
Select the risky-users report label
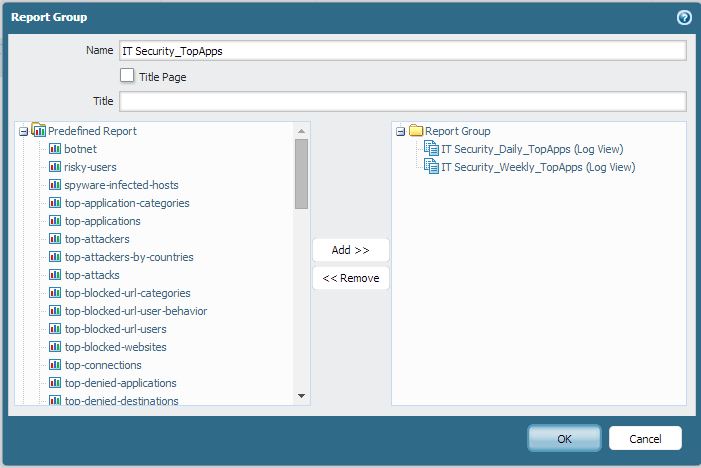pyautogui.click(x=90, y=167)
